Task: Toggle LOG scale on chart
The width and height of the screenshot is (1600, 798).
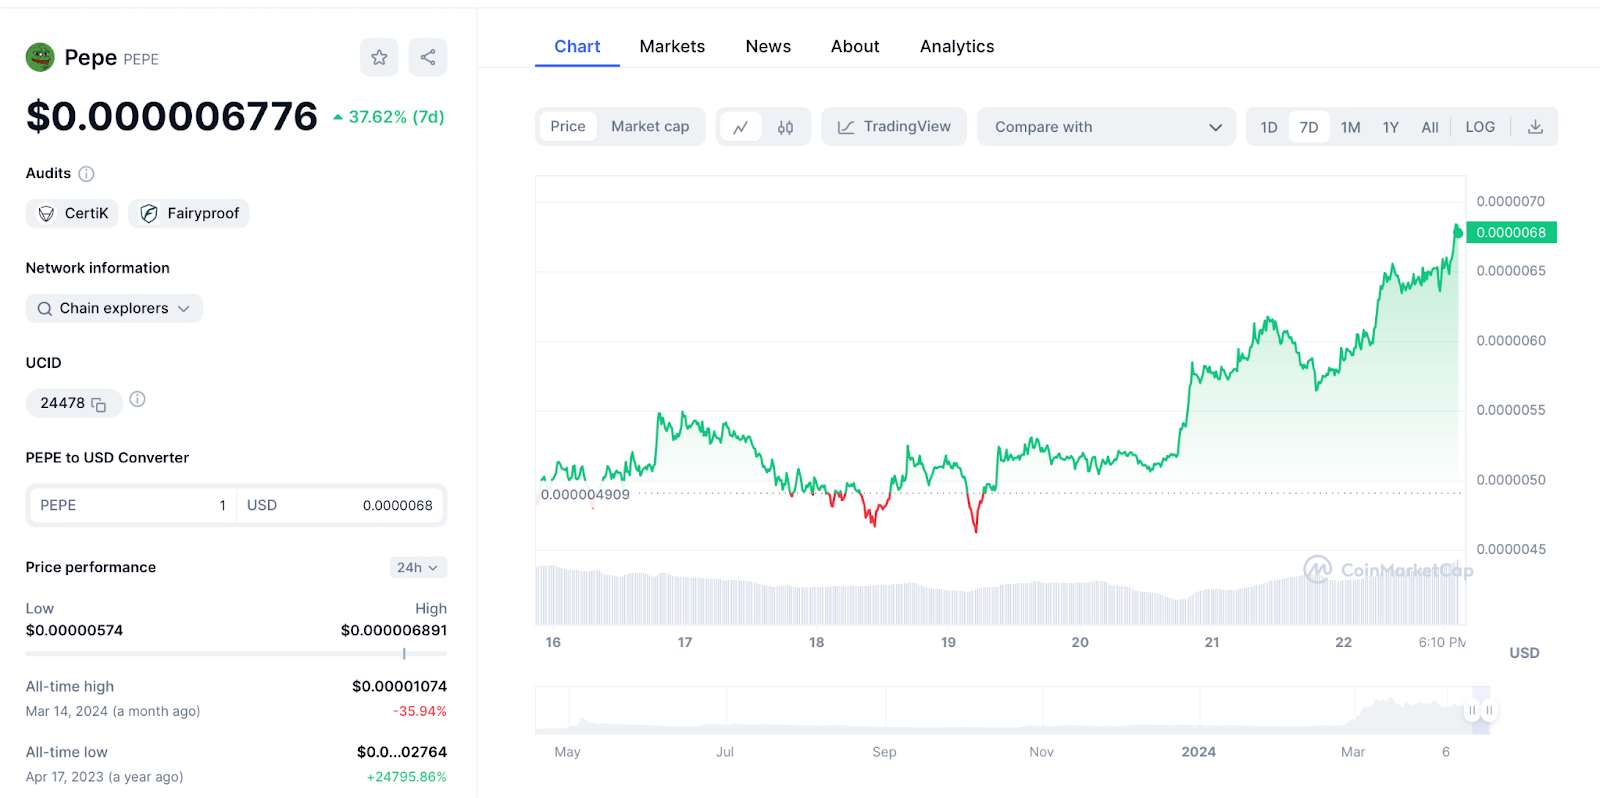Action: (1480, 127)
